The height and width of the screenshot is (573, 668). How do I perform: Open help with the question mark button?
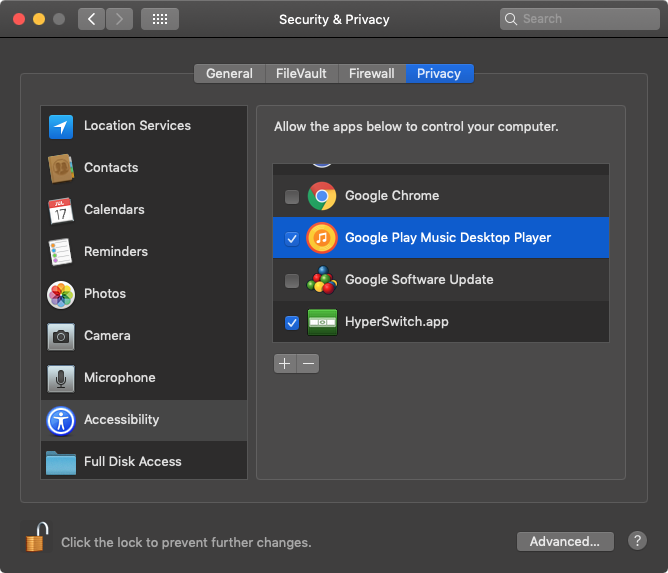tap(637, 541)
